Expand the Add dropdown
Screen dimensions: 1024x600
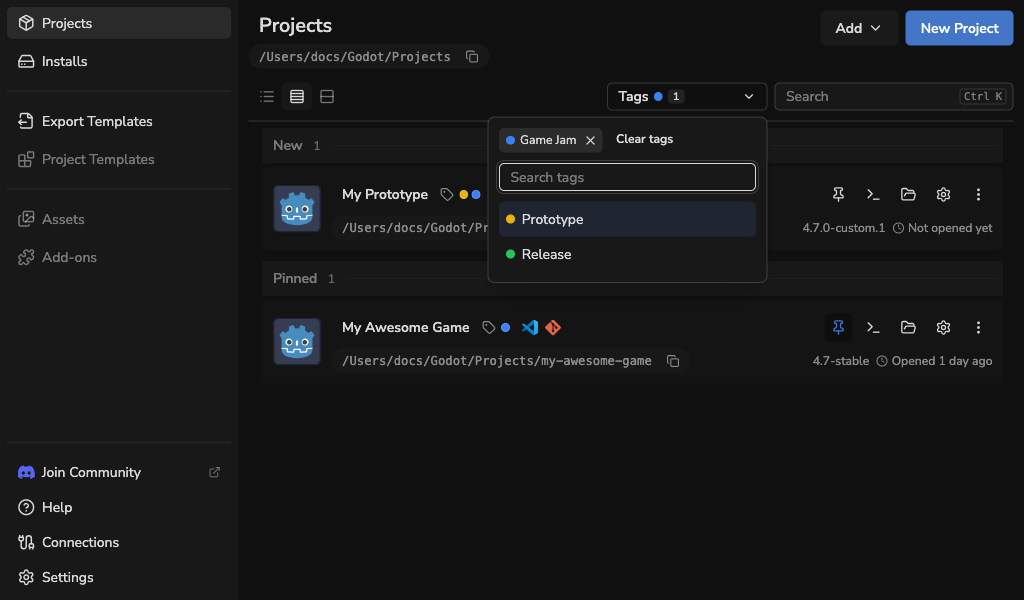click(x=858, y=28)
